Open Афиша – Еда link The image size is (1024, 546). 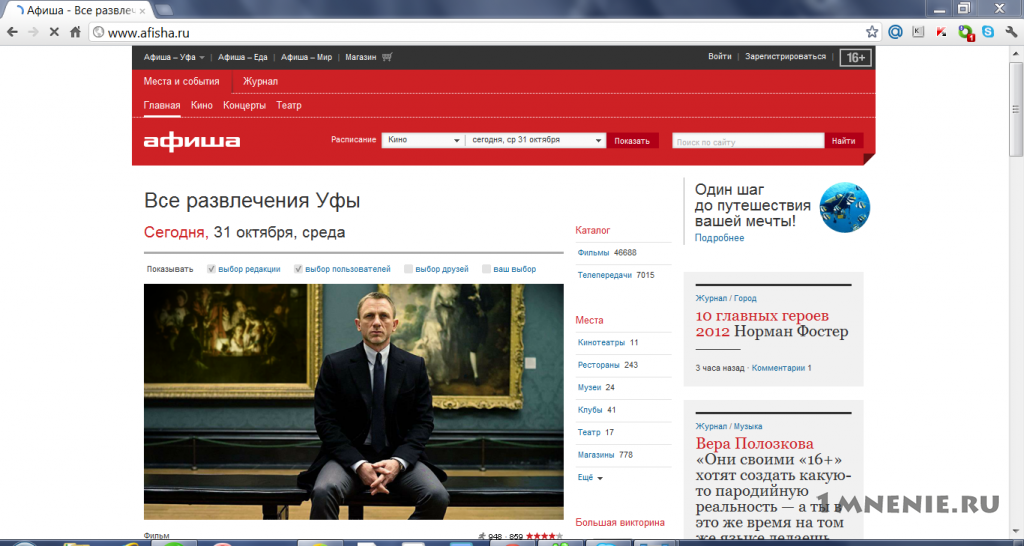point(243,57)
